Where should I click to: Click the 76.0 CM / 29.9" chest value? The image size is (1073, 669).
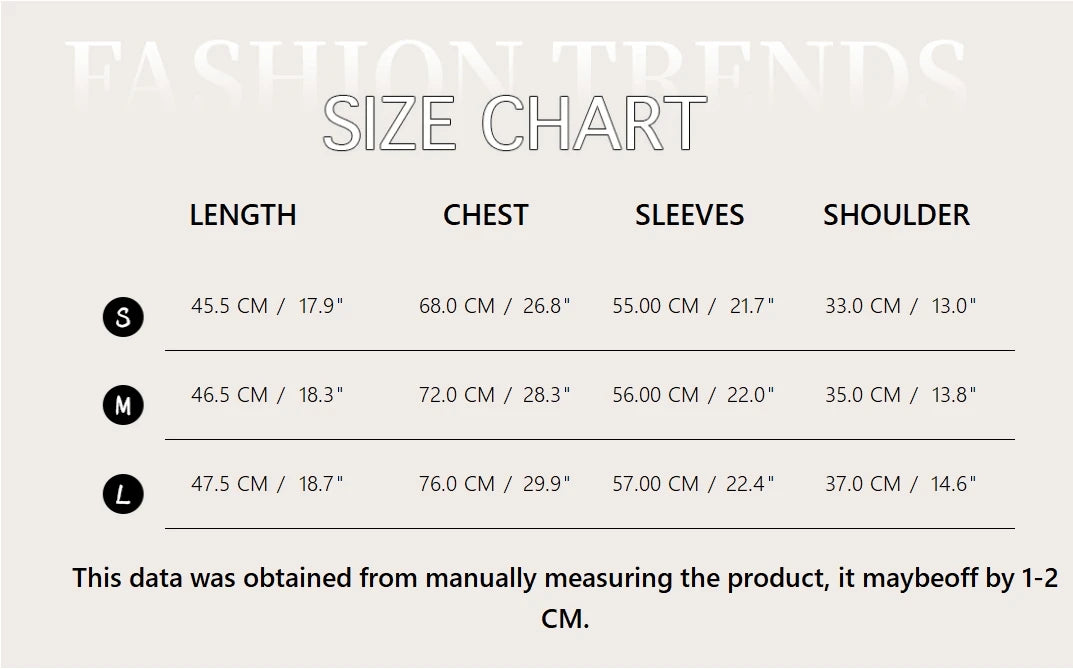pyautogui.click(x=494, y=483)
